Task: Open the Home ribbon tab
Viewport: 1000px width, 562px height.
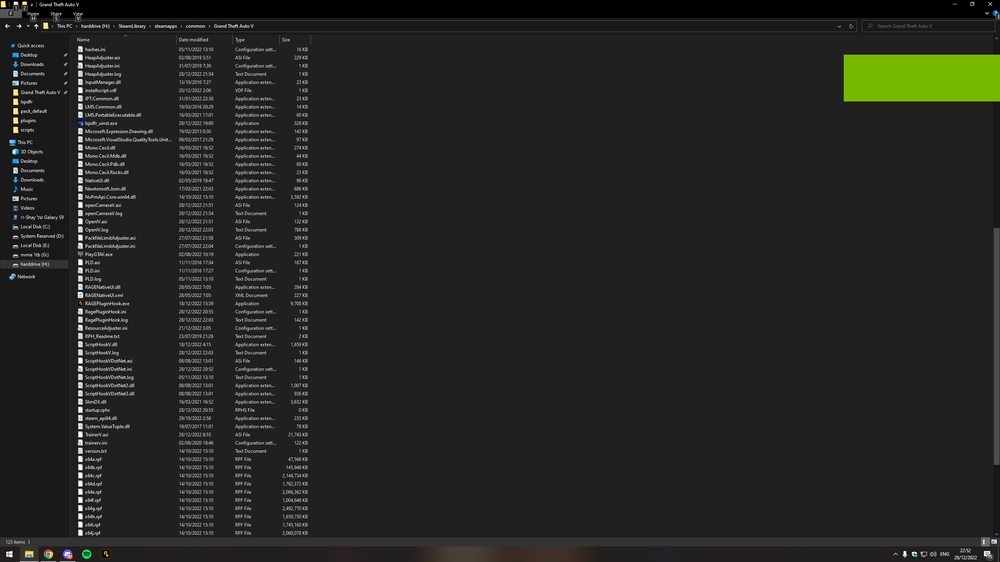Action: [x=33, y=13]
